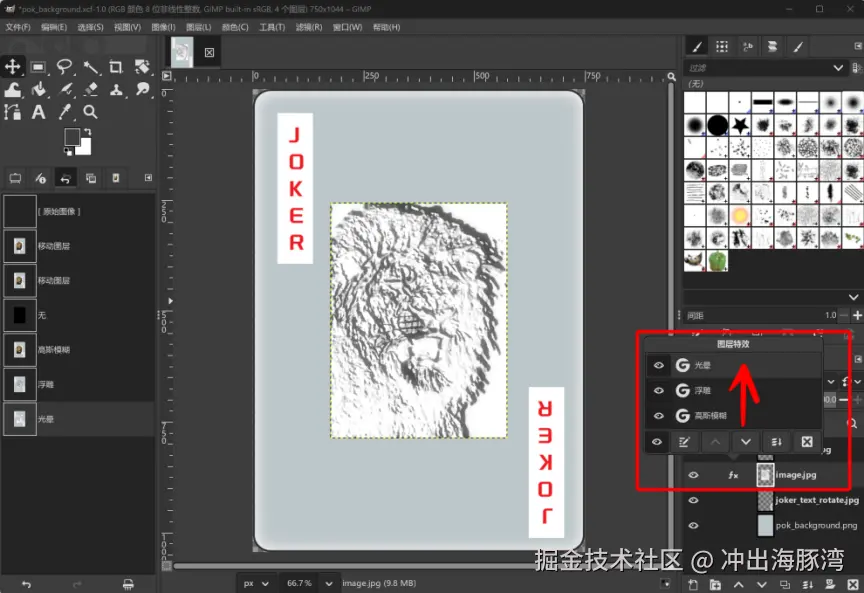The height and width of the screenshot is (593, 864).
Task: Toggle visibility of the 光晕 layer effect
Action: click(x=658, y=365)
